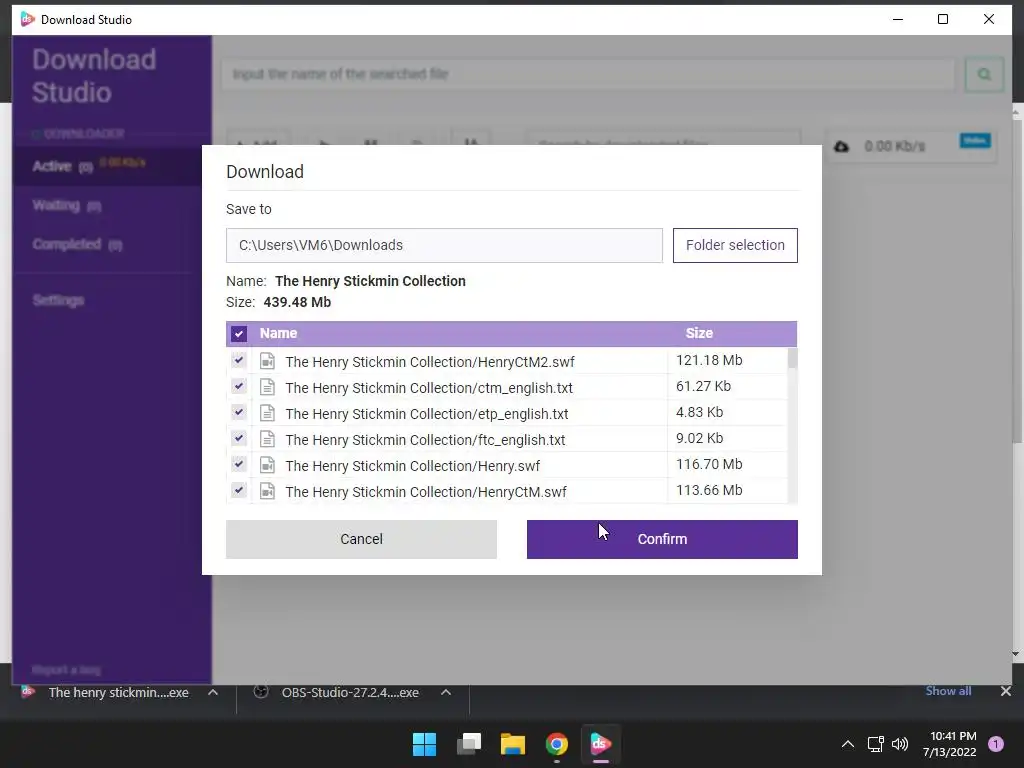Open the clock and calendar flyout
Image resolution: width=1024 pixels, height=768 pixels.
click(950, 744)
